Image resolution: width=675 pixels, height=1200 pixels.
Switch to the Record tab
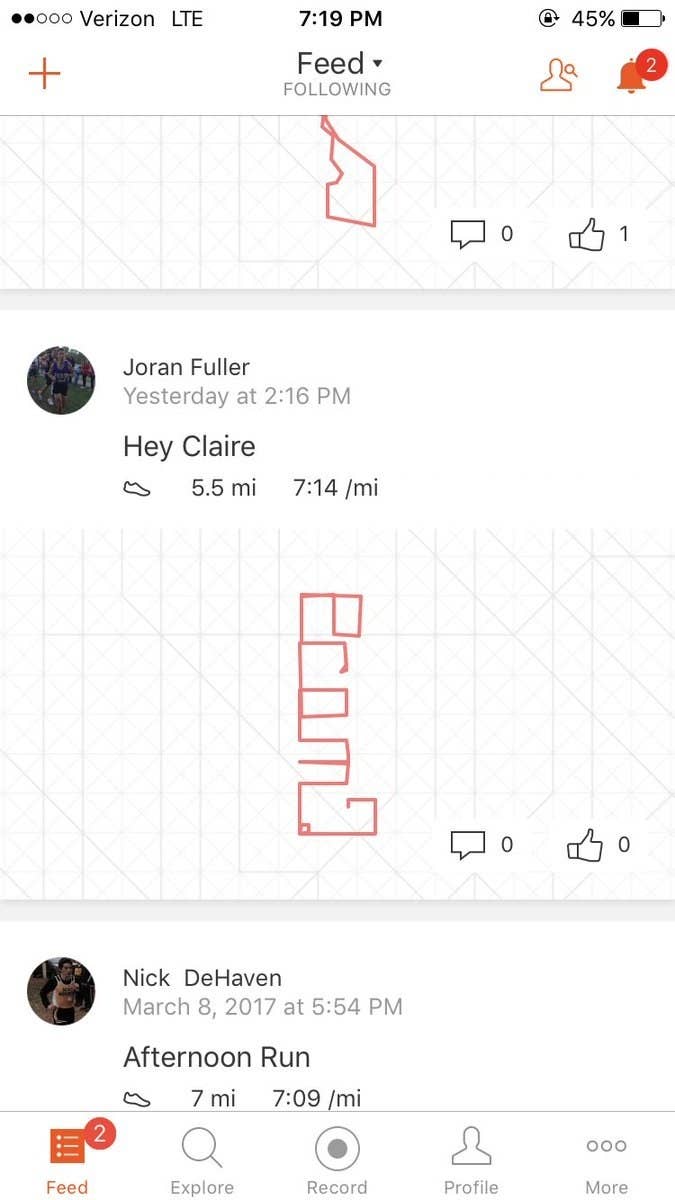pos(337,1160)
